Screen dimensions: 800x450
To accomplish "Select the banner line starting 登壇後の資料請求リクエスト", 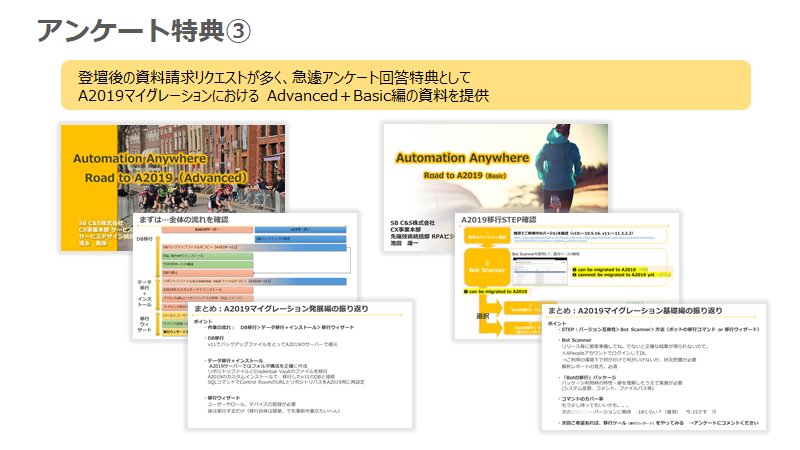I will 274,78.
